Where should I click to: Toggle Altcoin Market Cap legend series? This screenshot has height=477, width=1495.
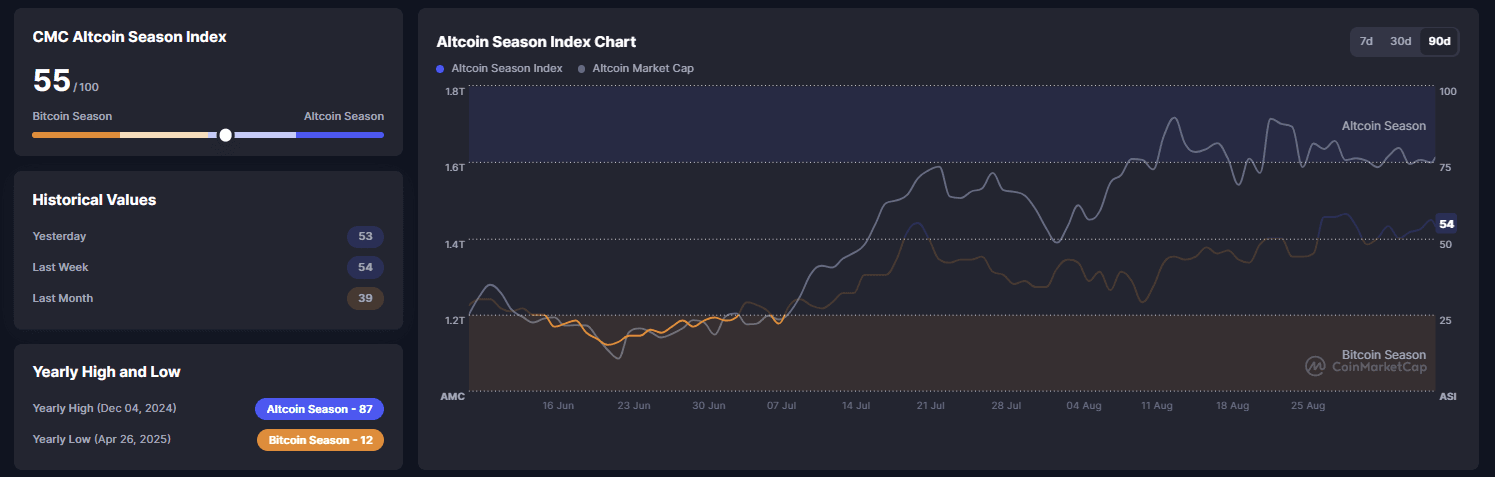[642, 68]
